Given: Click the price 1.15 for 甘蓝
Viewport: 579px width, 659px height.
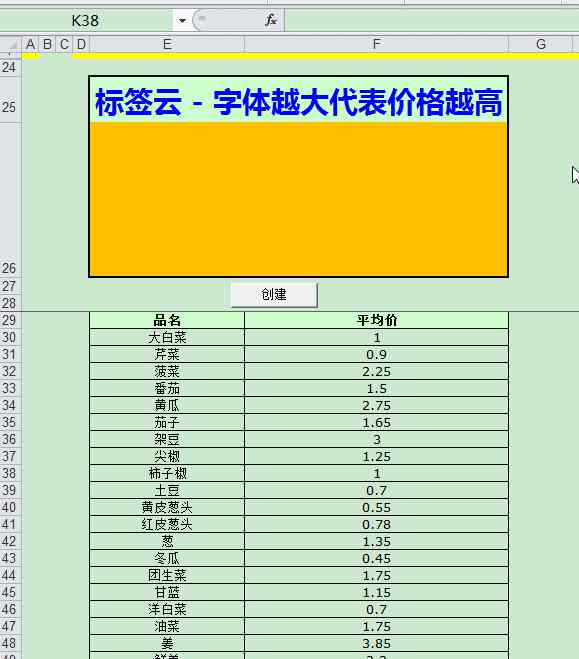Looking at the screenshot, I should [x=376, y=593].
